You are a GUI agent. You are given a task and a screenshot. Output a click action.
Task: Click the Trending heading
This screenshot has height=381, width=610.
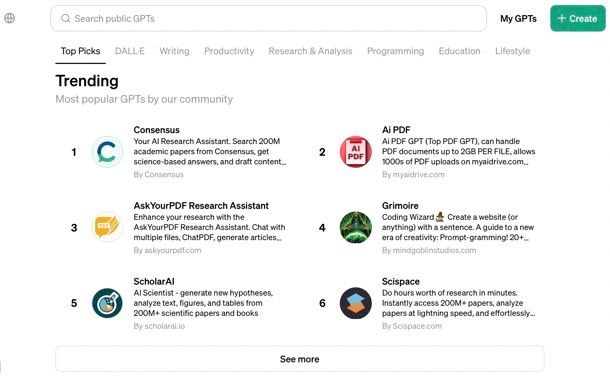click(x=87, y=81)
